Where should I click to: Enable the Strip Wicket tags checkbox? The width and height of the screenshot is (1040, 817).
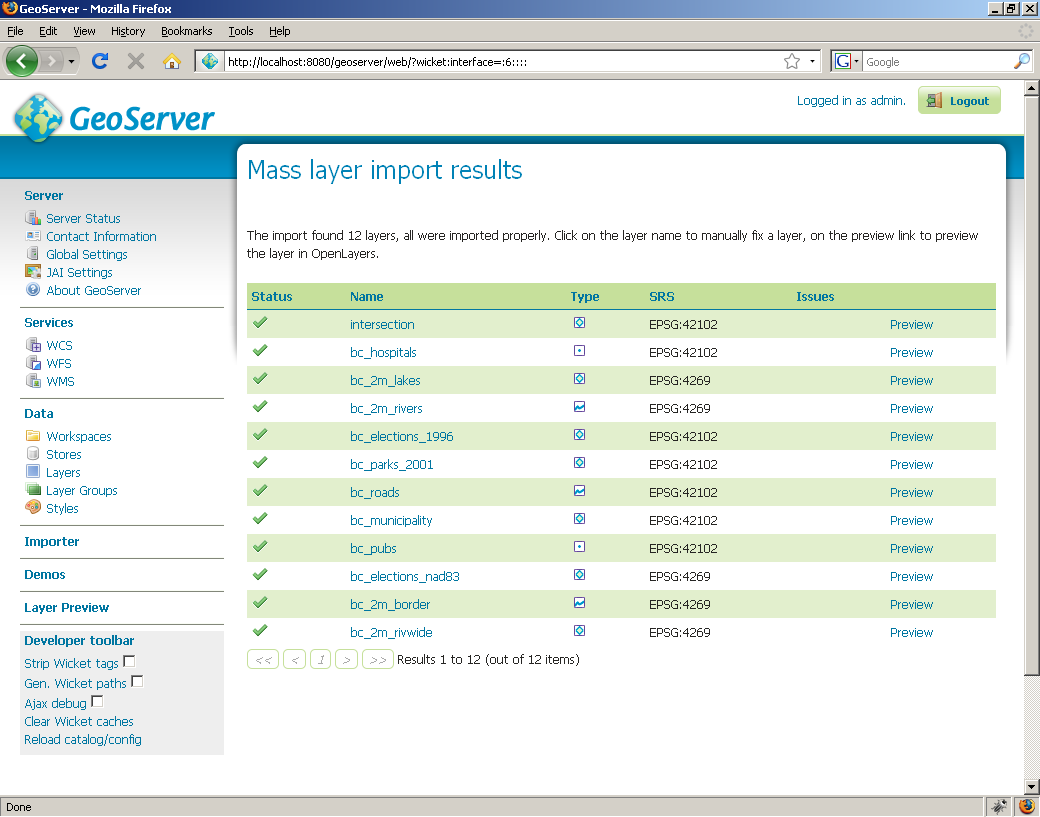pyautogui.click(x=129, y=662)
